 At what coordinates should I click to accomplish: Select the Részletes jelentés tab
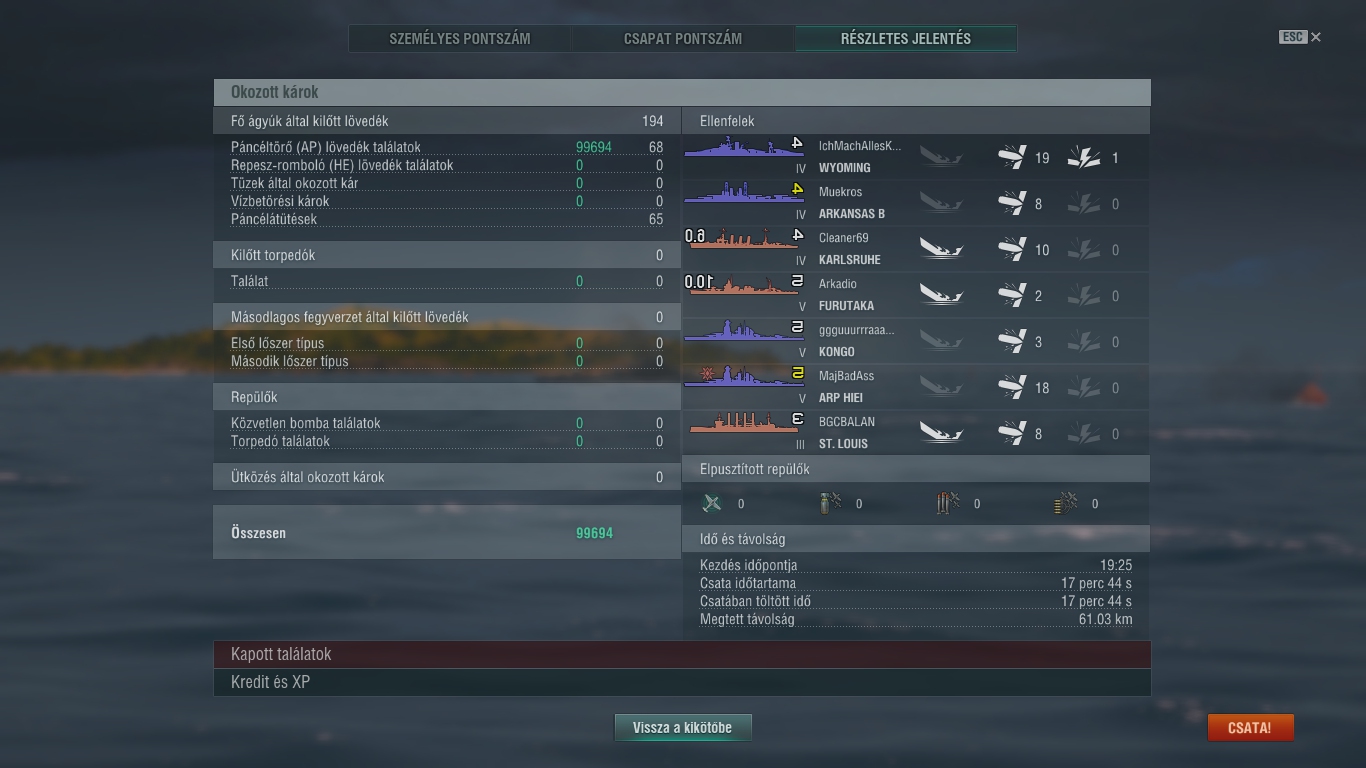click(x=906, y=39)
